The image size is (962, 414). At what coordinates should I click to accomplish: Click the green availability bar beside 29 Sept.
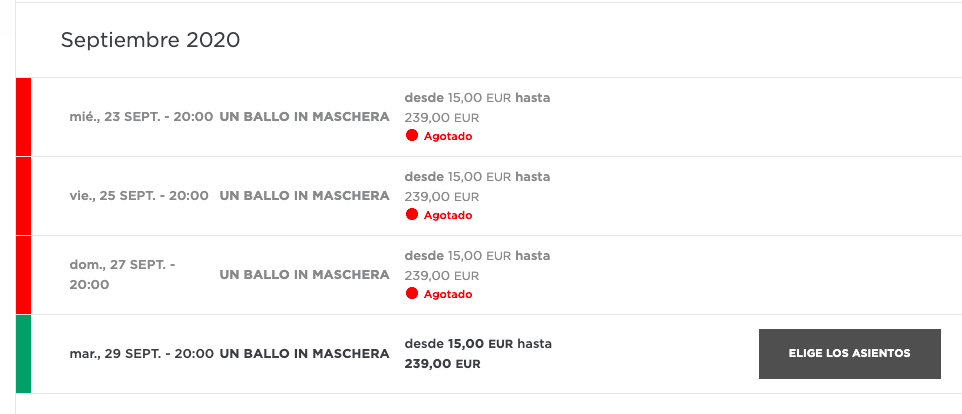(23, 354)
